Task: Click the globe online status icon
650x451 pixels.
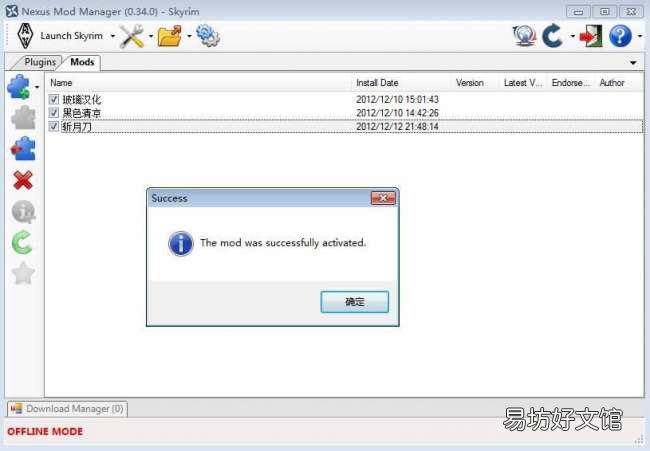Action: (x=525, y=36)
